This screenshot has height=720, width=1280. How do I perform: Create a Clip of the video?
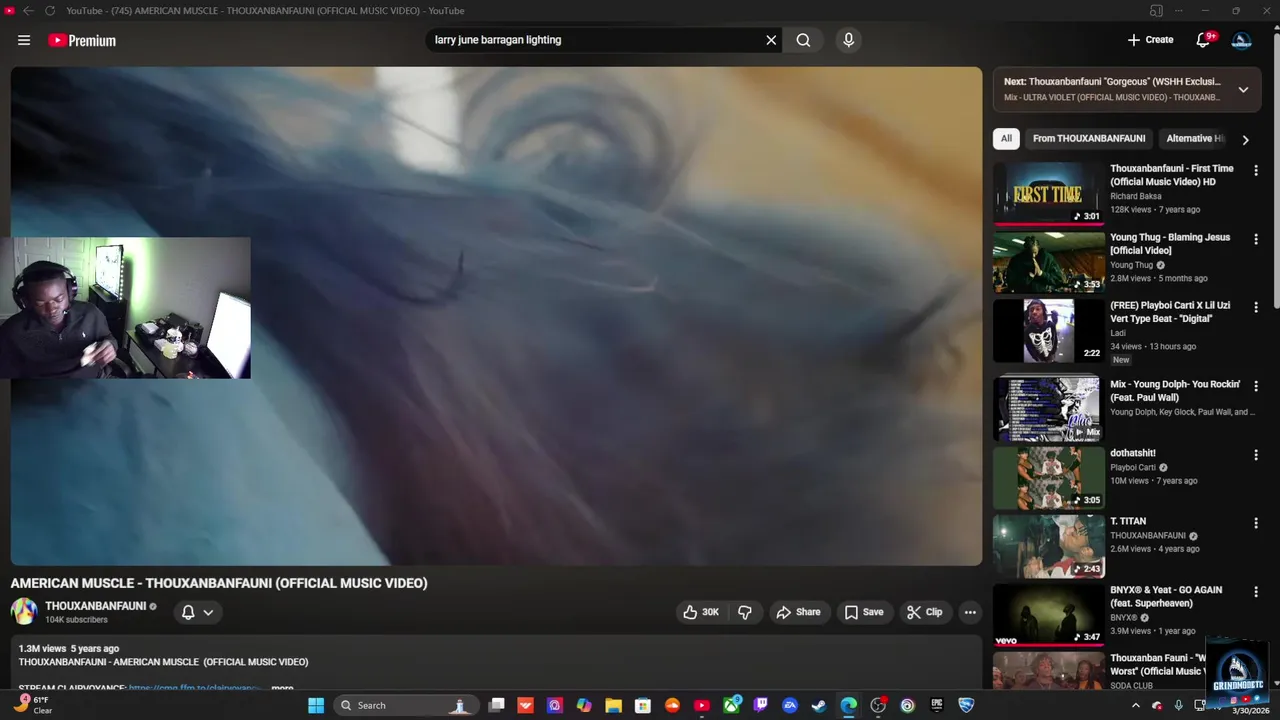(924, 612)
